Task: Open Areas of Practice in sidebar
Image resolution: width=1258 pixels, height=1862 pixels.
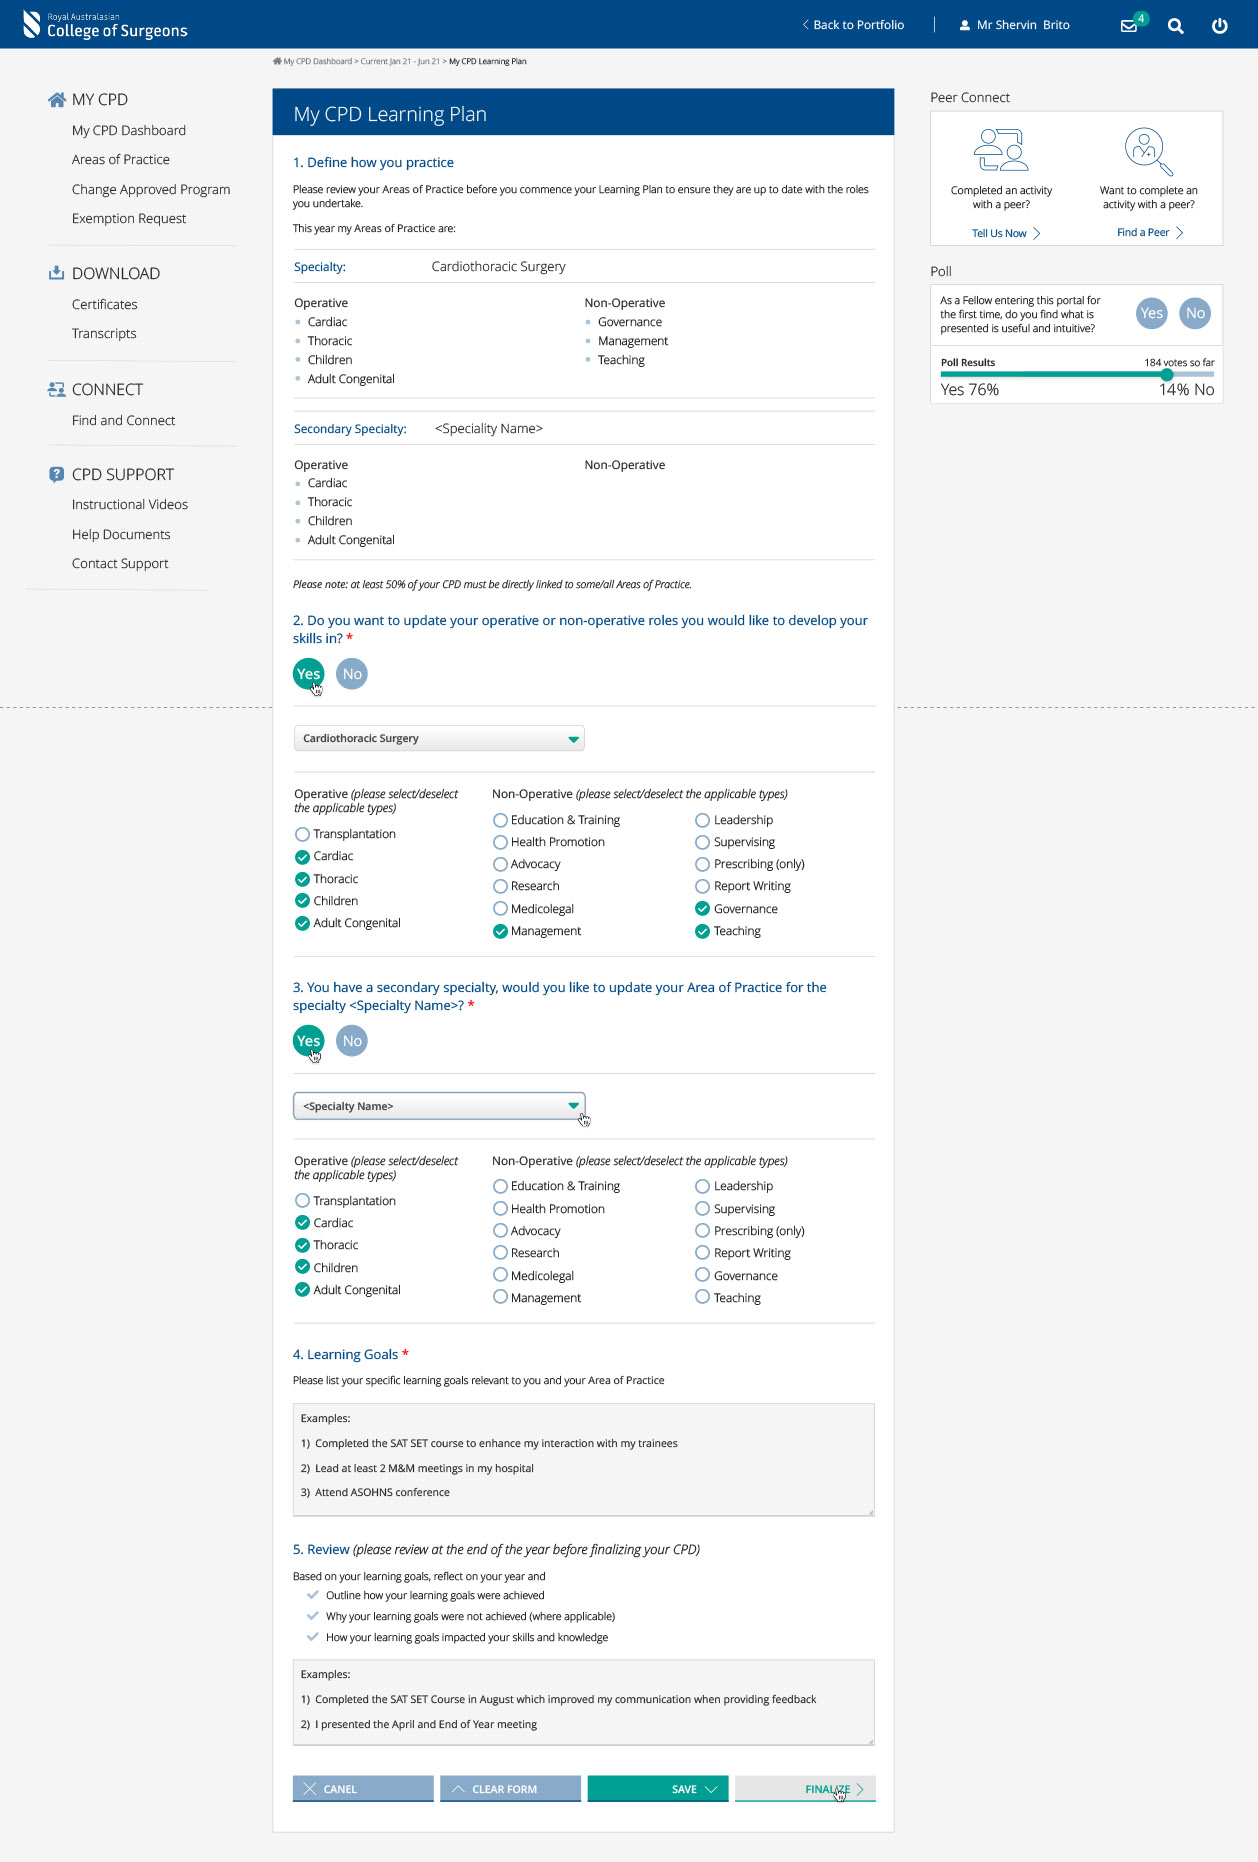Action: (121, 159)
